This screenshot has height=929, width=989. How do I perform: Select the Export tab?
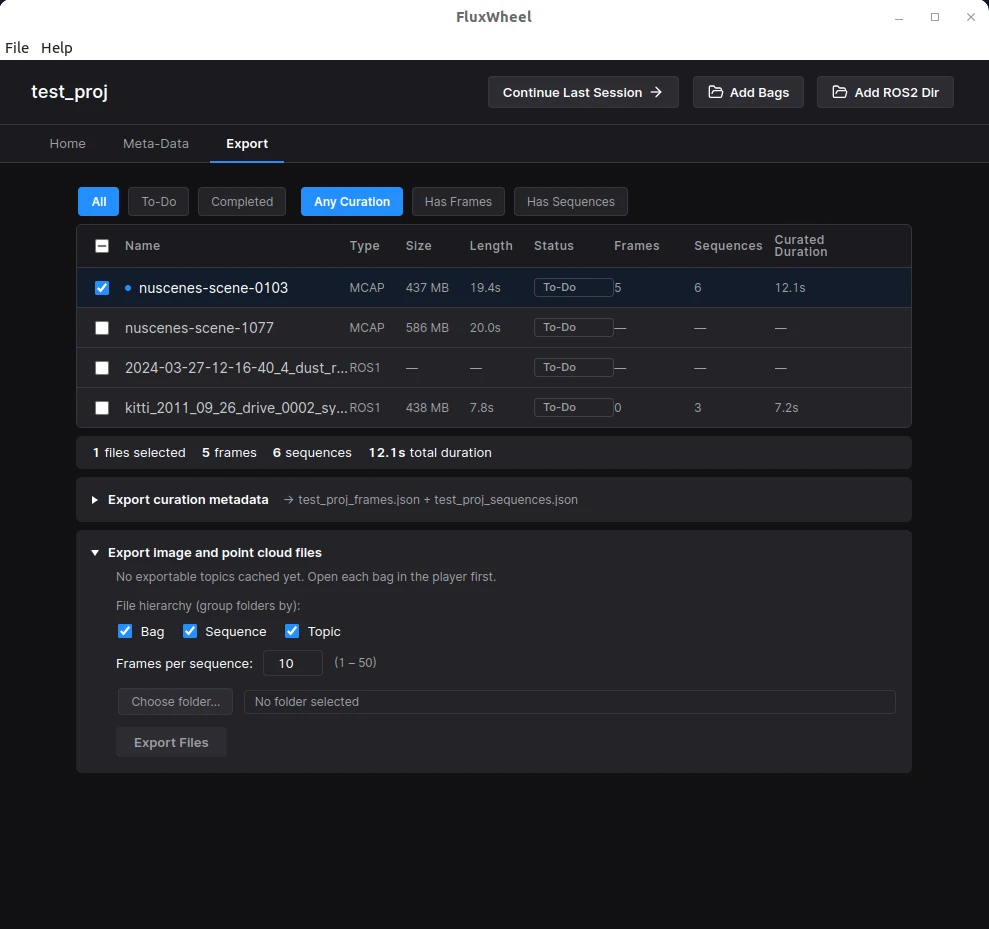pos(247,144)
